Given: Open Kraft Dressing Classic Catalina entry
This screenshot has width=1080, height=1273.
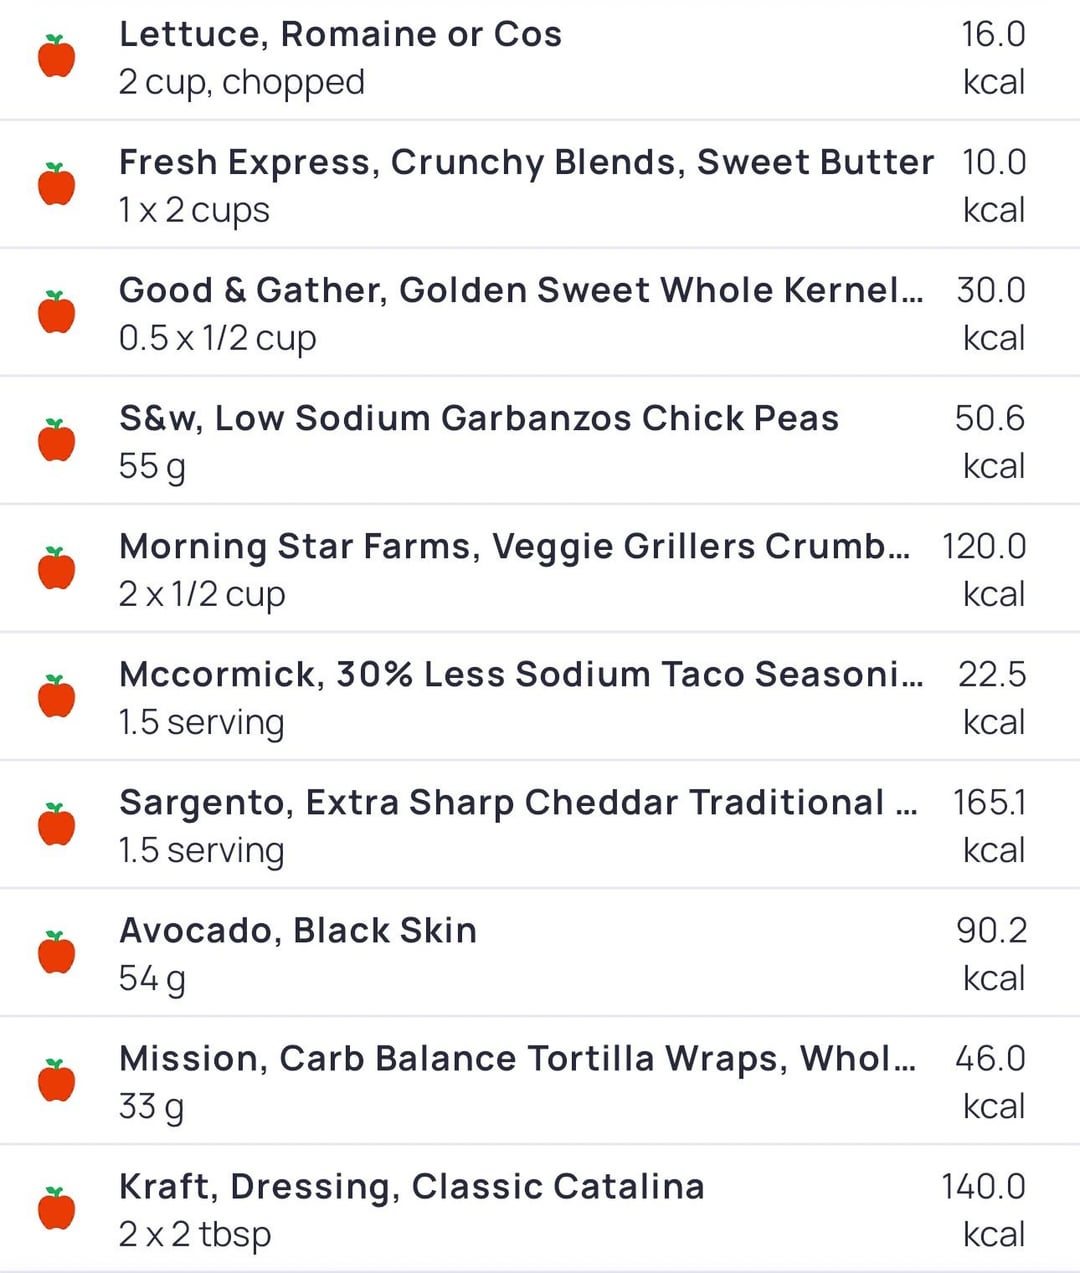Looking at the screenshot, I should pos(540,1209).
